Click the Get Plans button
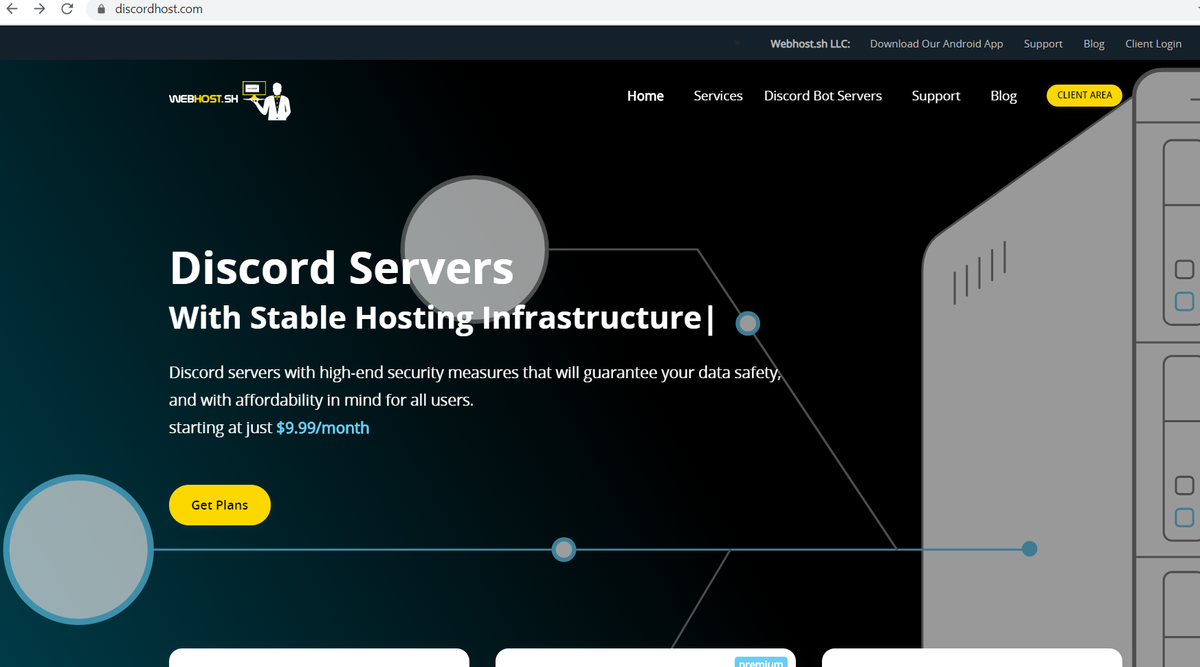 click(x=220, y=505)
